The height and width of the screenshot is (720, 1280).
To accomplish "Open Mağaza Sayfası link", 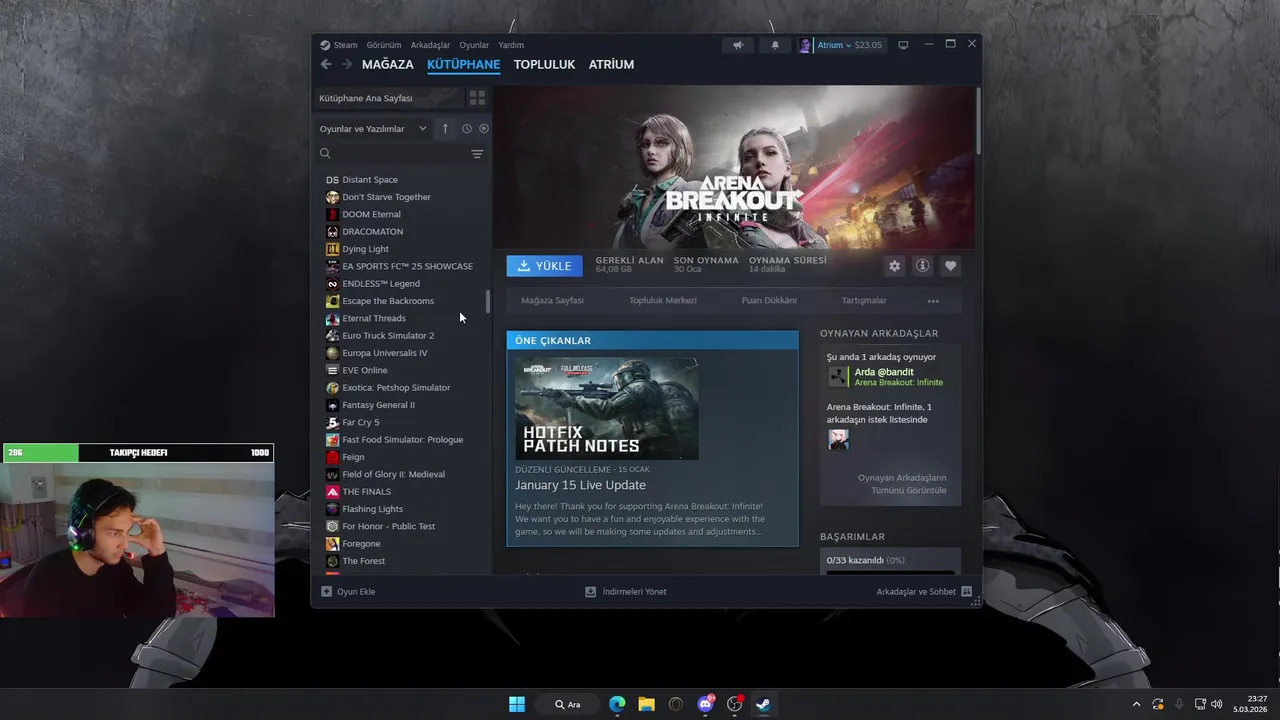I will pyautogui.click(x=552, y=300).
